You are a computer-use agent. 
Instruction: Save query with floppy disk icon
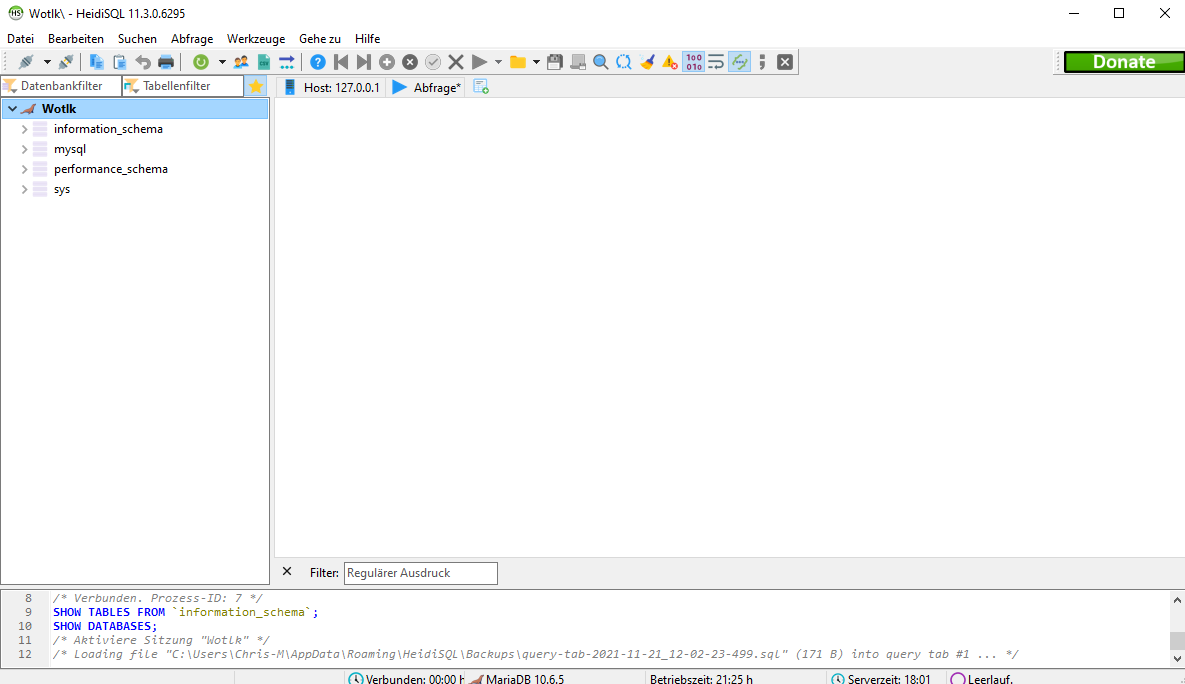[x=555, y=62]
